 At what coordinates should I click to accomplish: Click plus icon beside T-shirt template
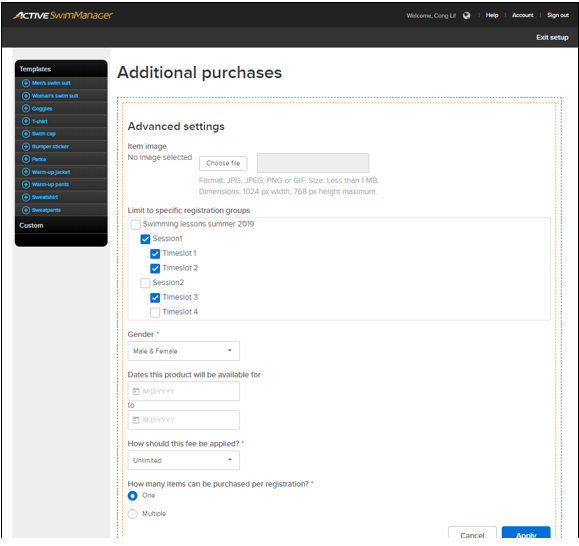(x=25, y=121)
